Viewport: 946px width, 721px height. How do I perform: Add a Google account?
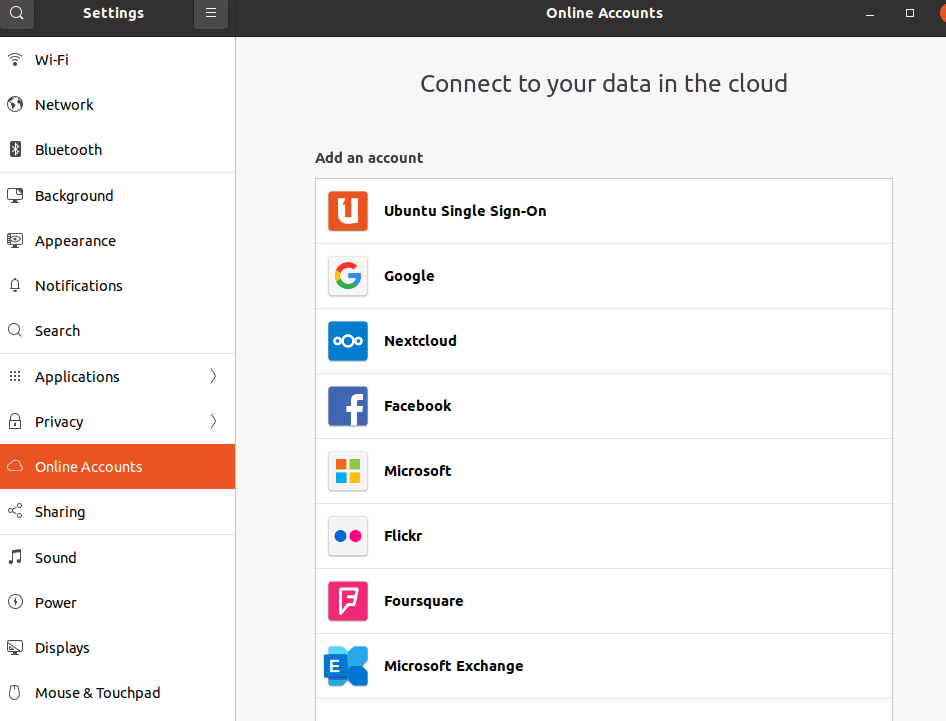pos(603,276)
